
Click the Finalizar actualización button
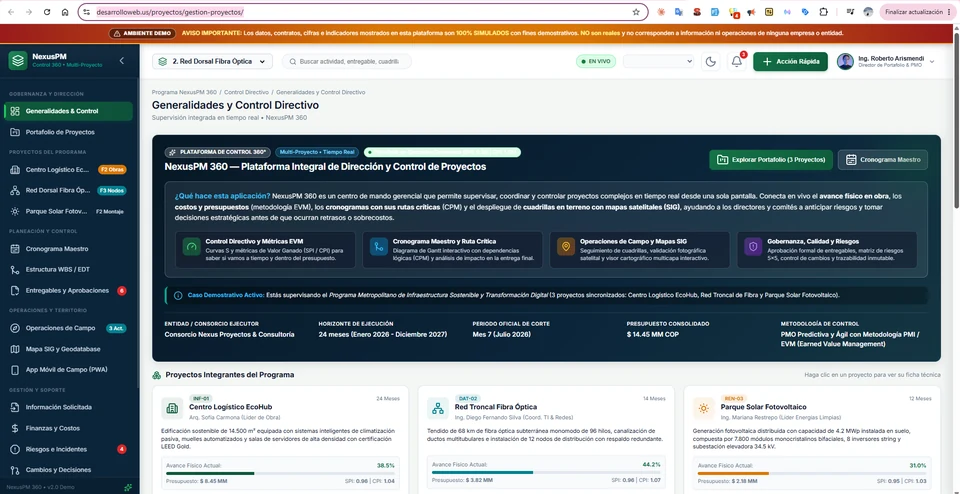click(x=918, y=12)
